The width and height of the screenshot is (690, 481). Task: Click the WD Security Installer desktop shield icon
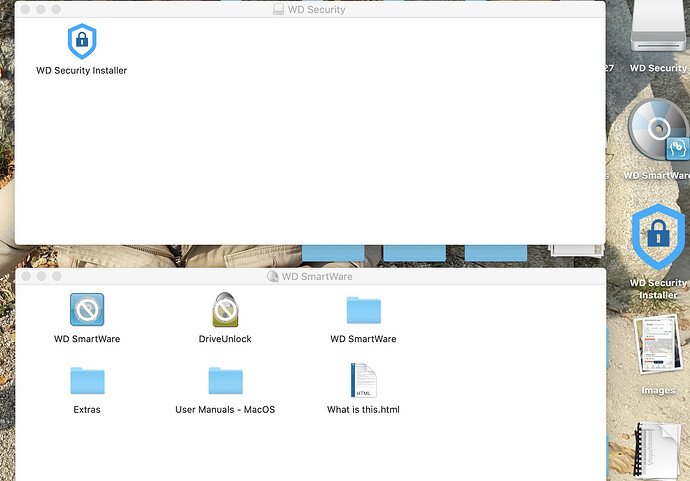pos(658,237)
